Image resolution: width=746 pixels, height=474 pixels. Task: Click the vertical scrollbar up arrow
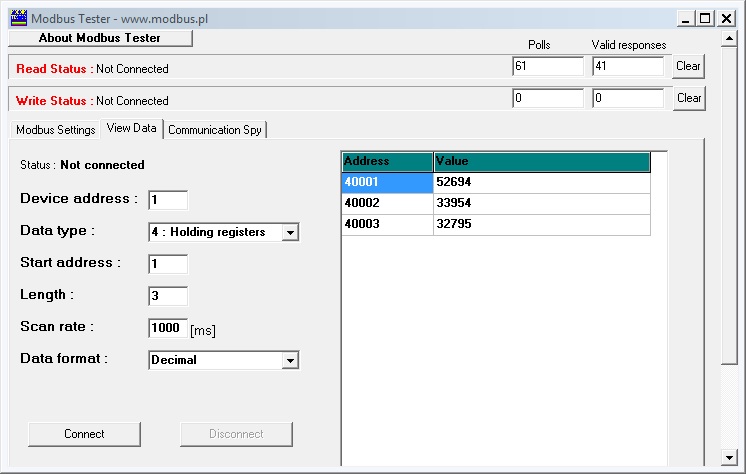pos(729,38)
